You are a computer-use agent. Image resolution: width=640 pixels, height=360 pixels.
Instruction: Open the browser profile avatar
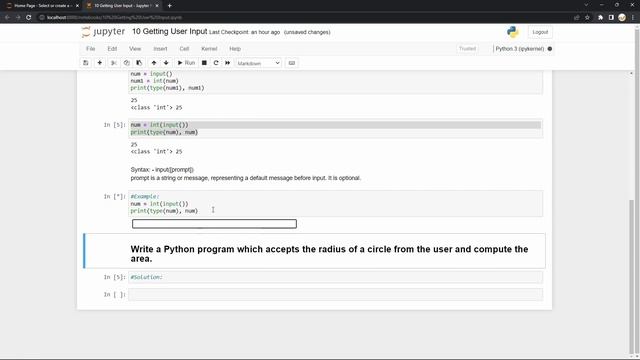(x=622, y=18)
